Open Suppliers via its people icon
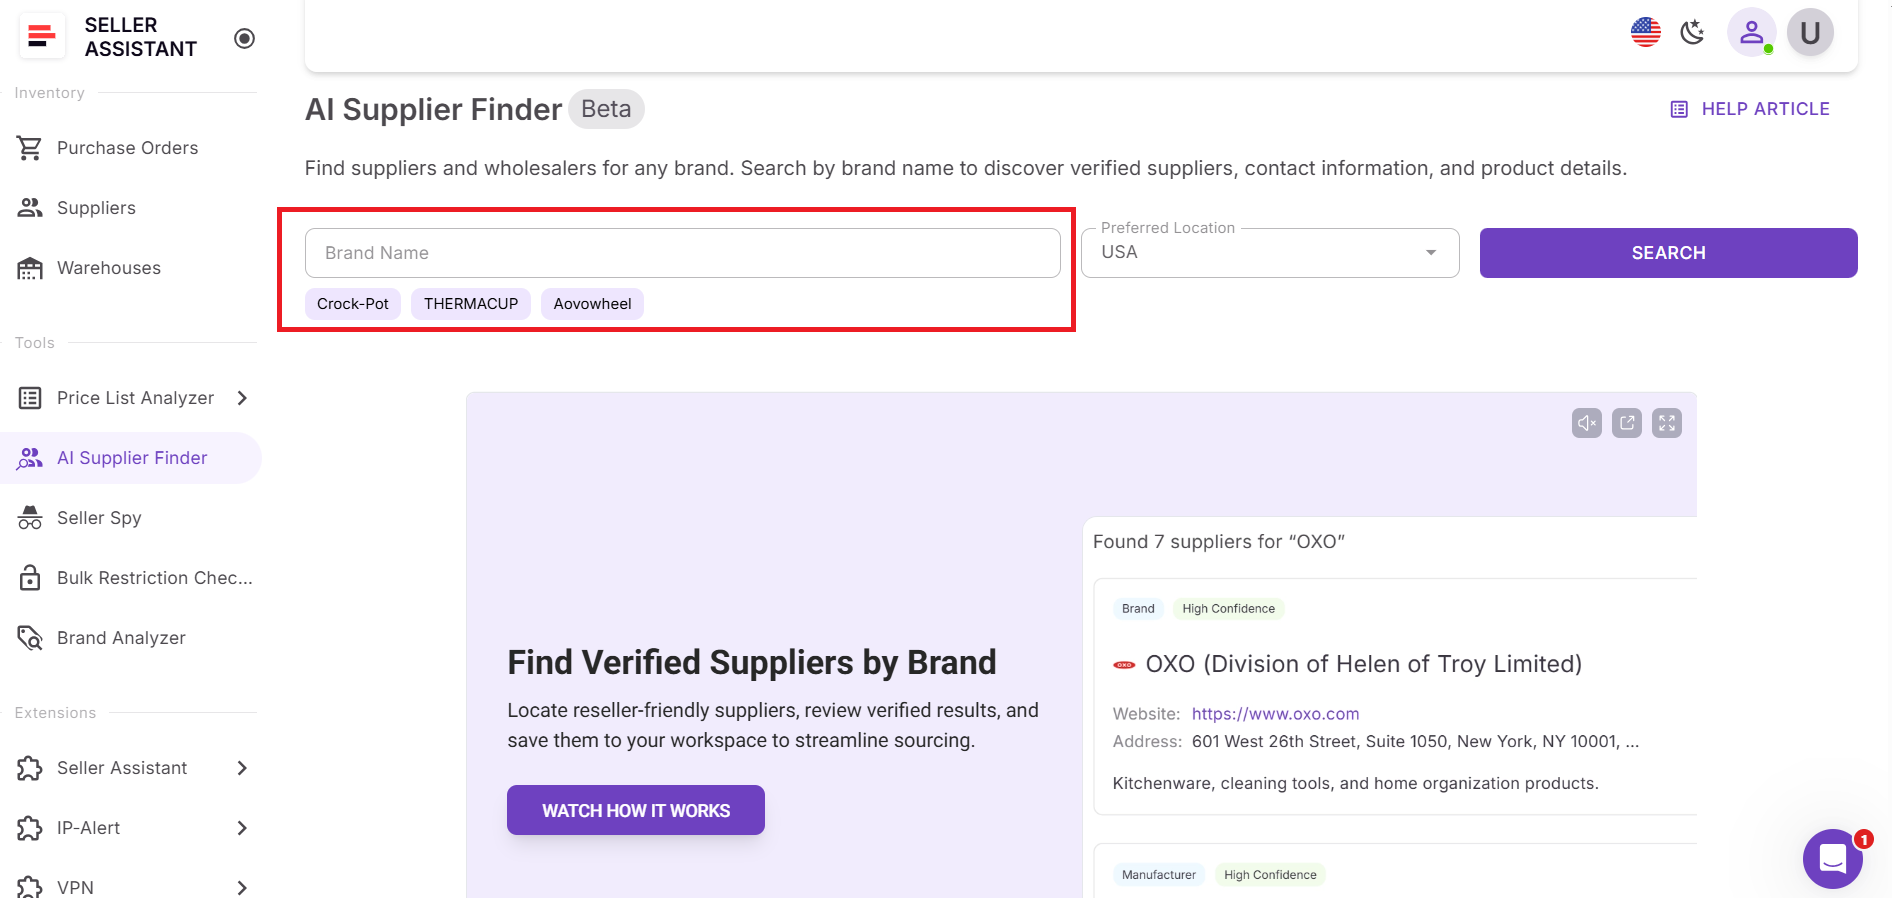The width and height of the screenshot is (1892, 898). tap(30, 207)
